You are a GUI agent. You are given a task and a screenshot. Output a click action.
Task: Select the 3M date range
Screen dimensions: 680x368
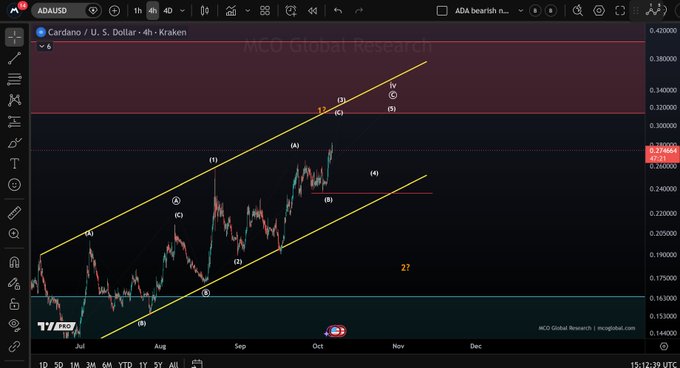(x=91, y=365)
